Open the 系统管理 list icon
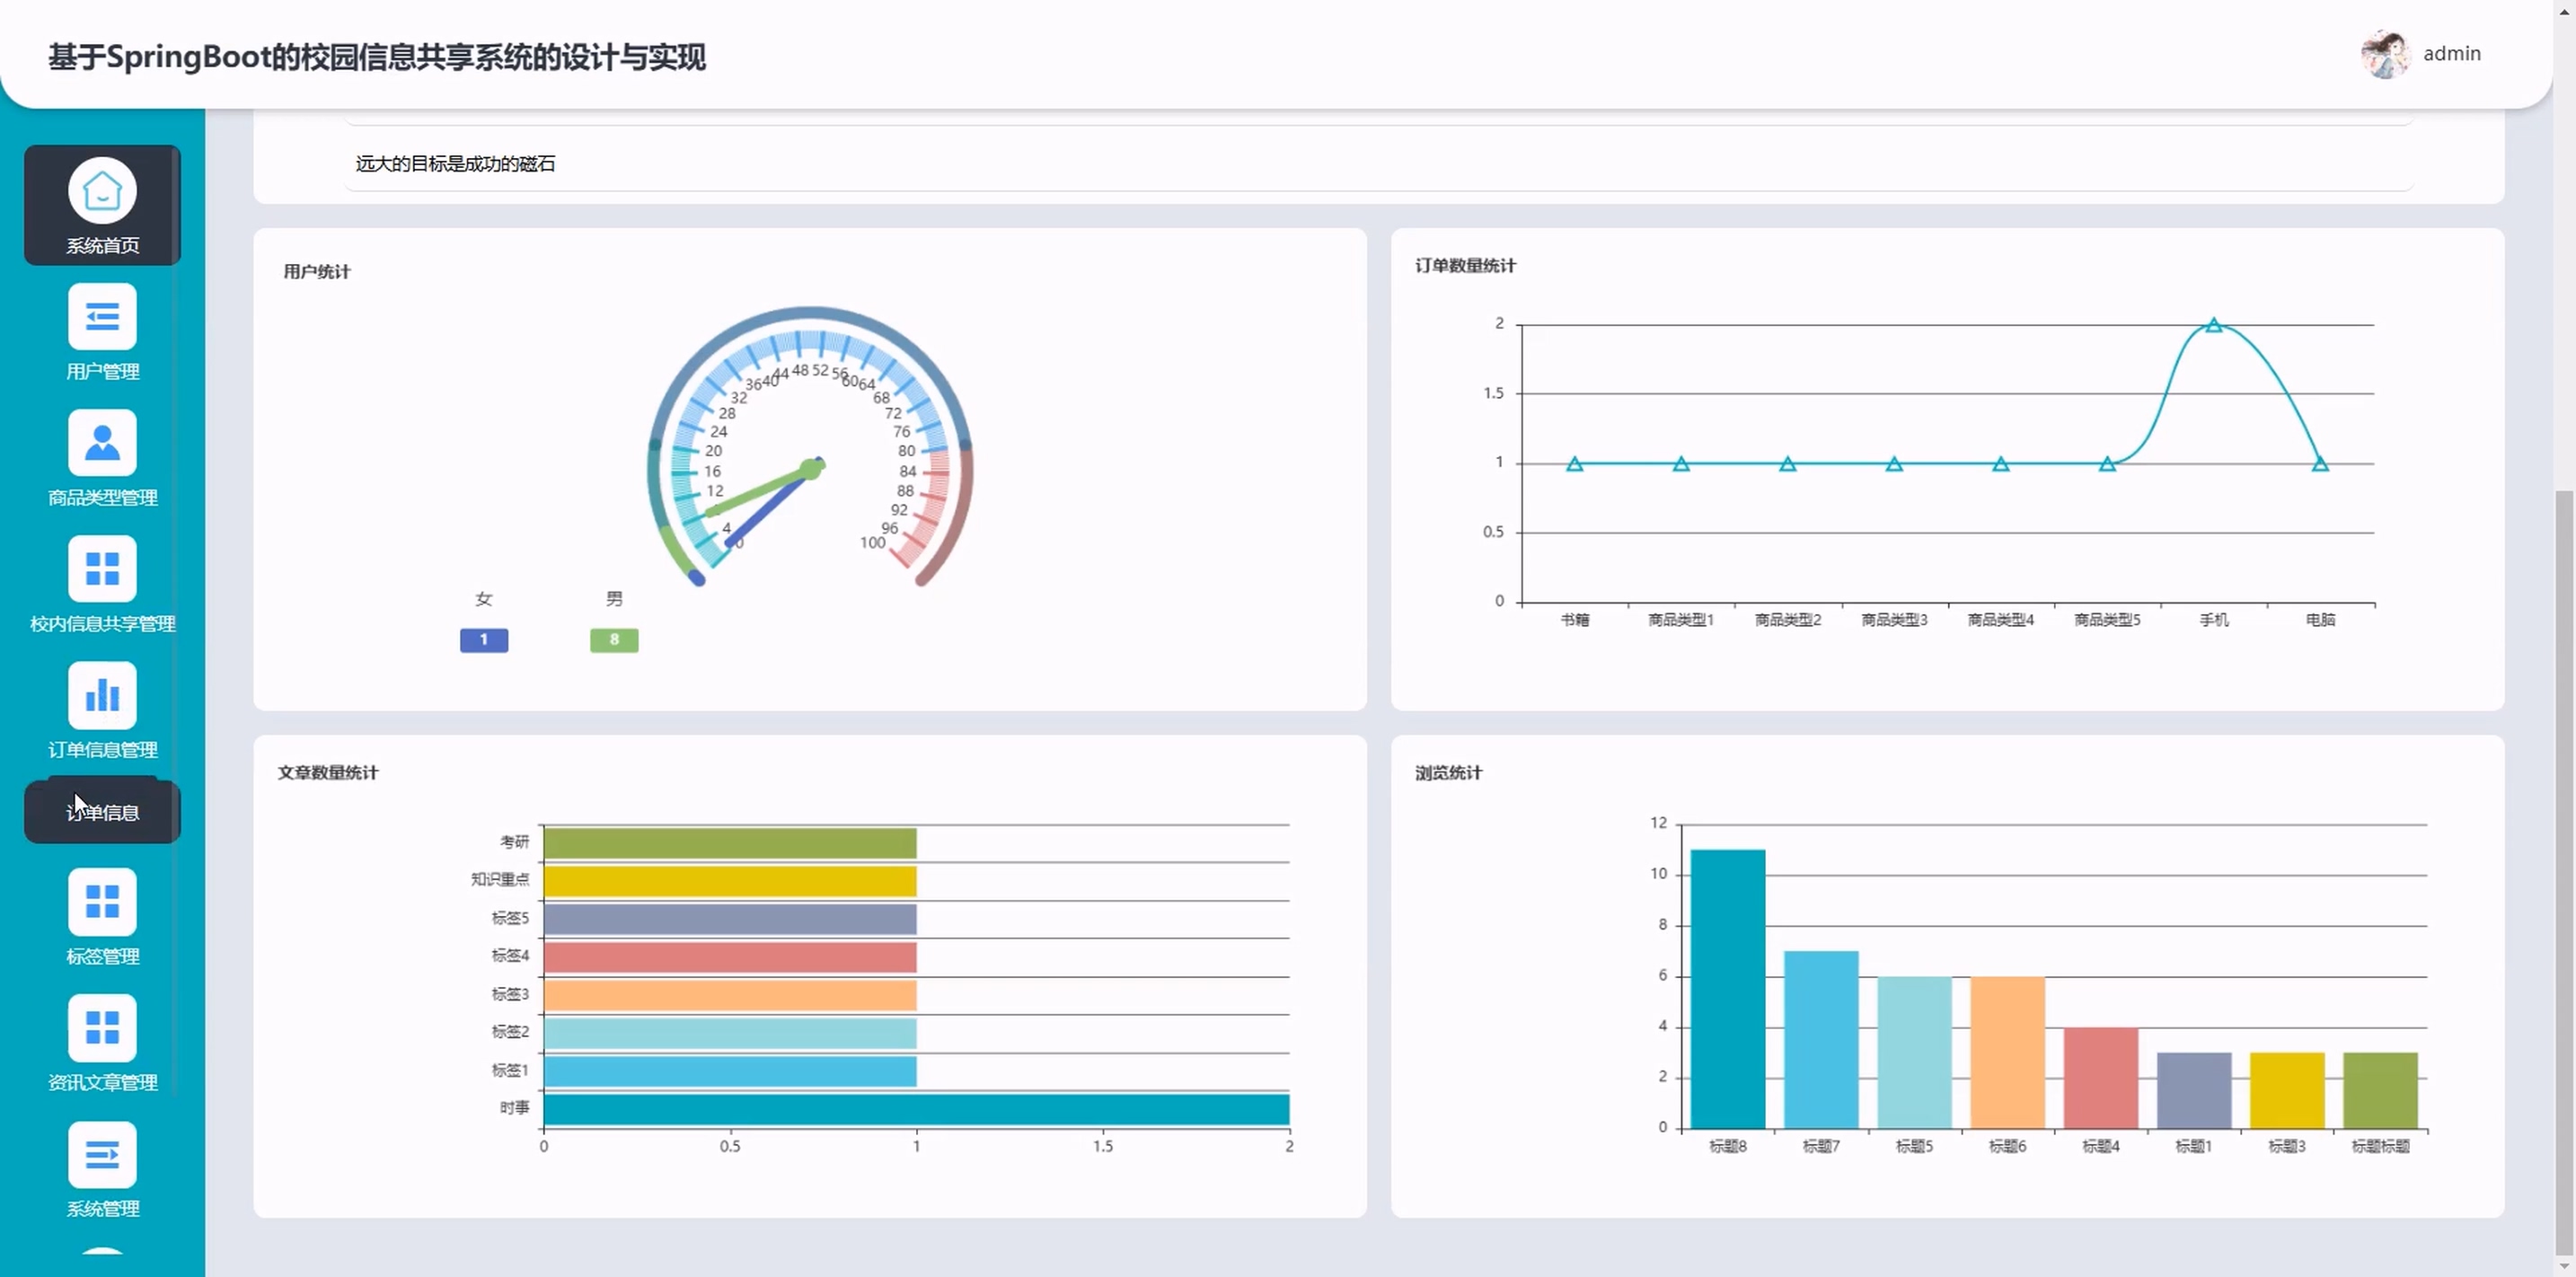This screenshot has height=1277, width=2576. tap(102, 1155)
